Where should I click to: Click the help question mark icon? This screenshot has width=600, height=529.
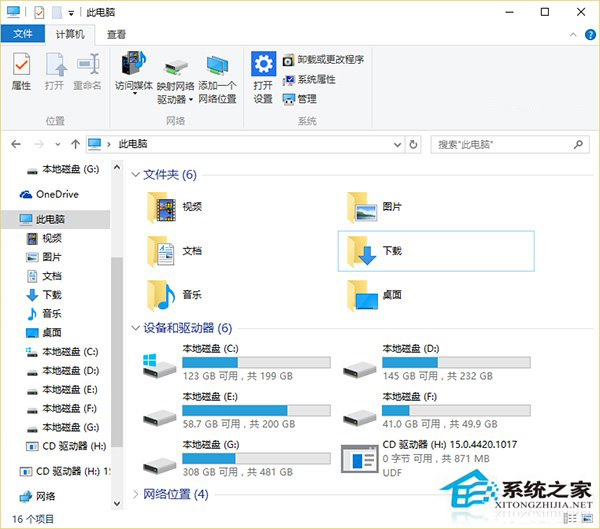coord(590,35)
